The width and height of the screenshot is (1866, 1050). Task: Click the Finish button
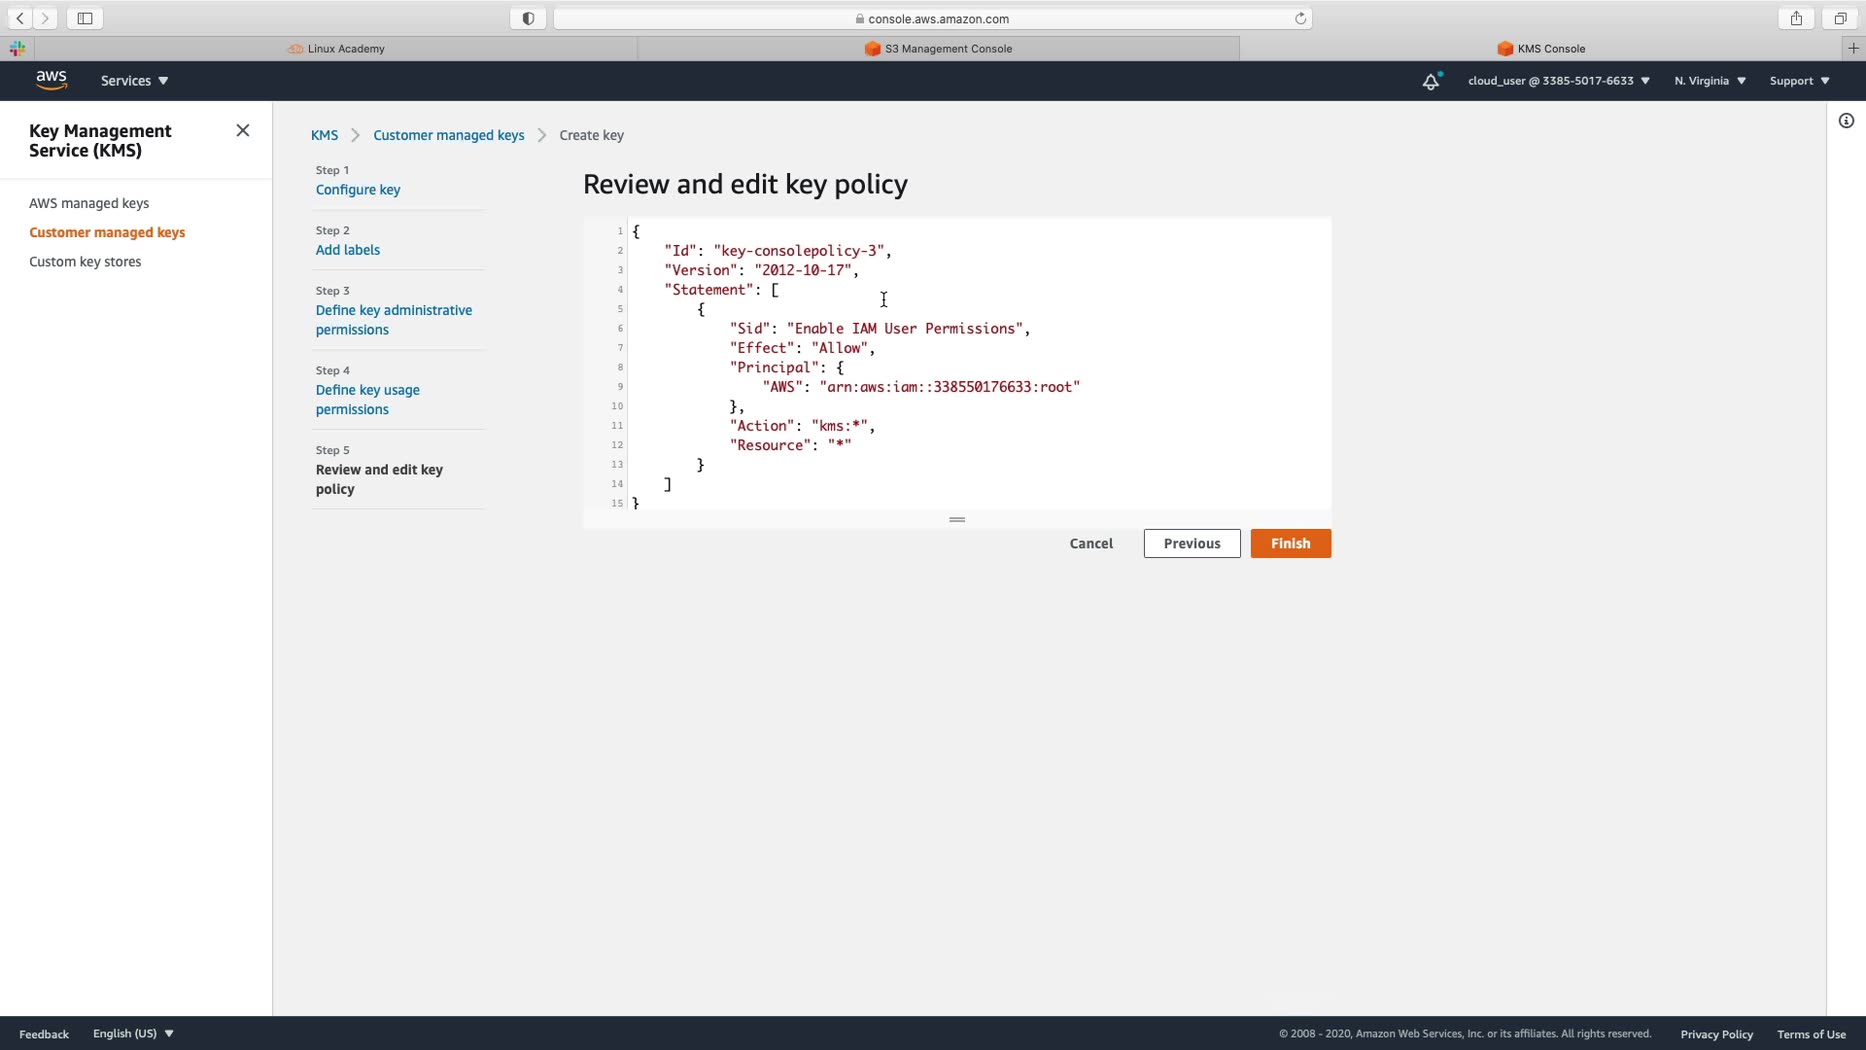(1290, 544)
